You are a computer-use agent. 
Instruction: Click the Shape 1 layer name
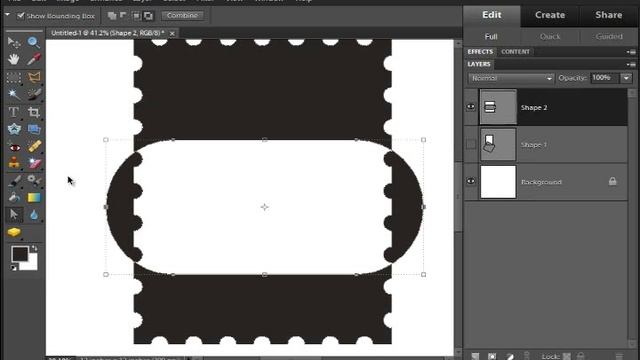click(x=534, y=145)
